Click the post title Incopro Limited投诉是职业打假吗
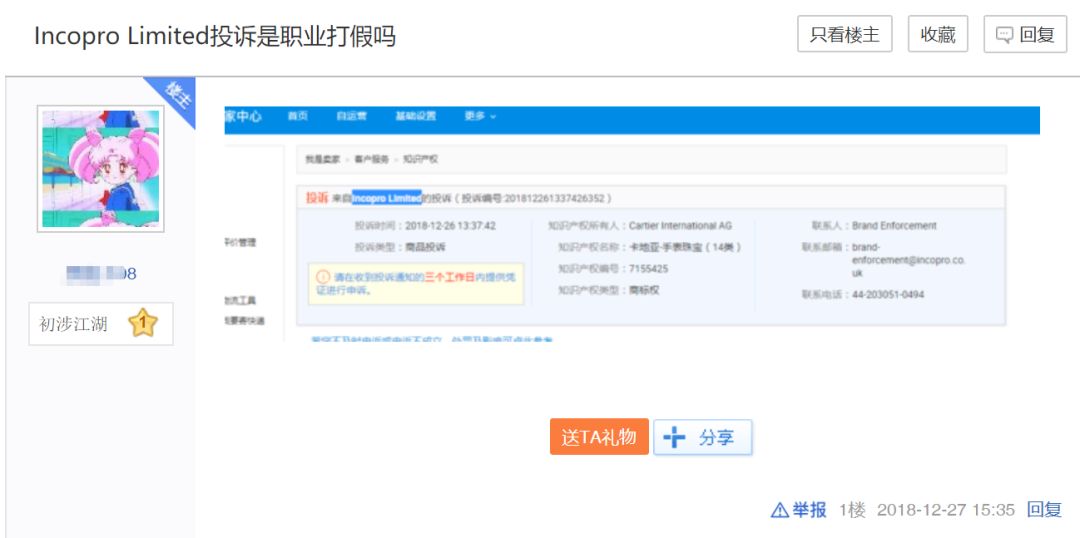This screenshot has height=538, width=1080. (215, 36)
